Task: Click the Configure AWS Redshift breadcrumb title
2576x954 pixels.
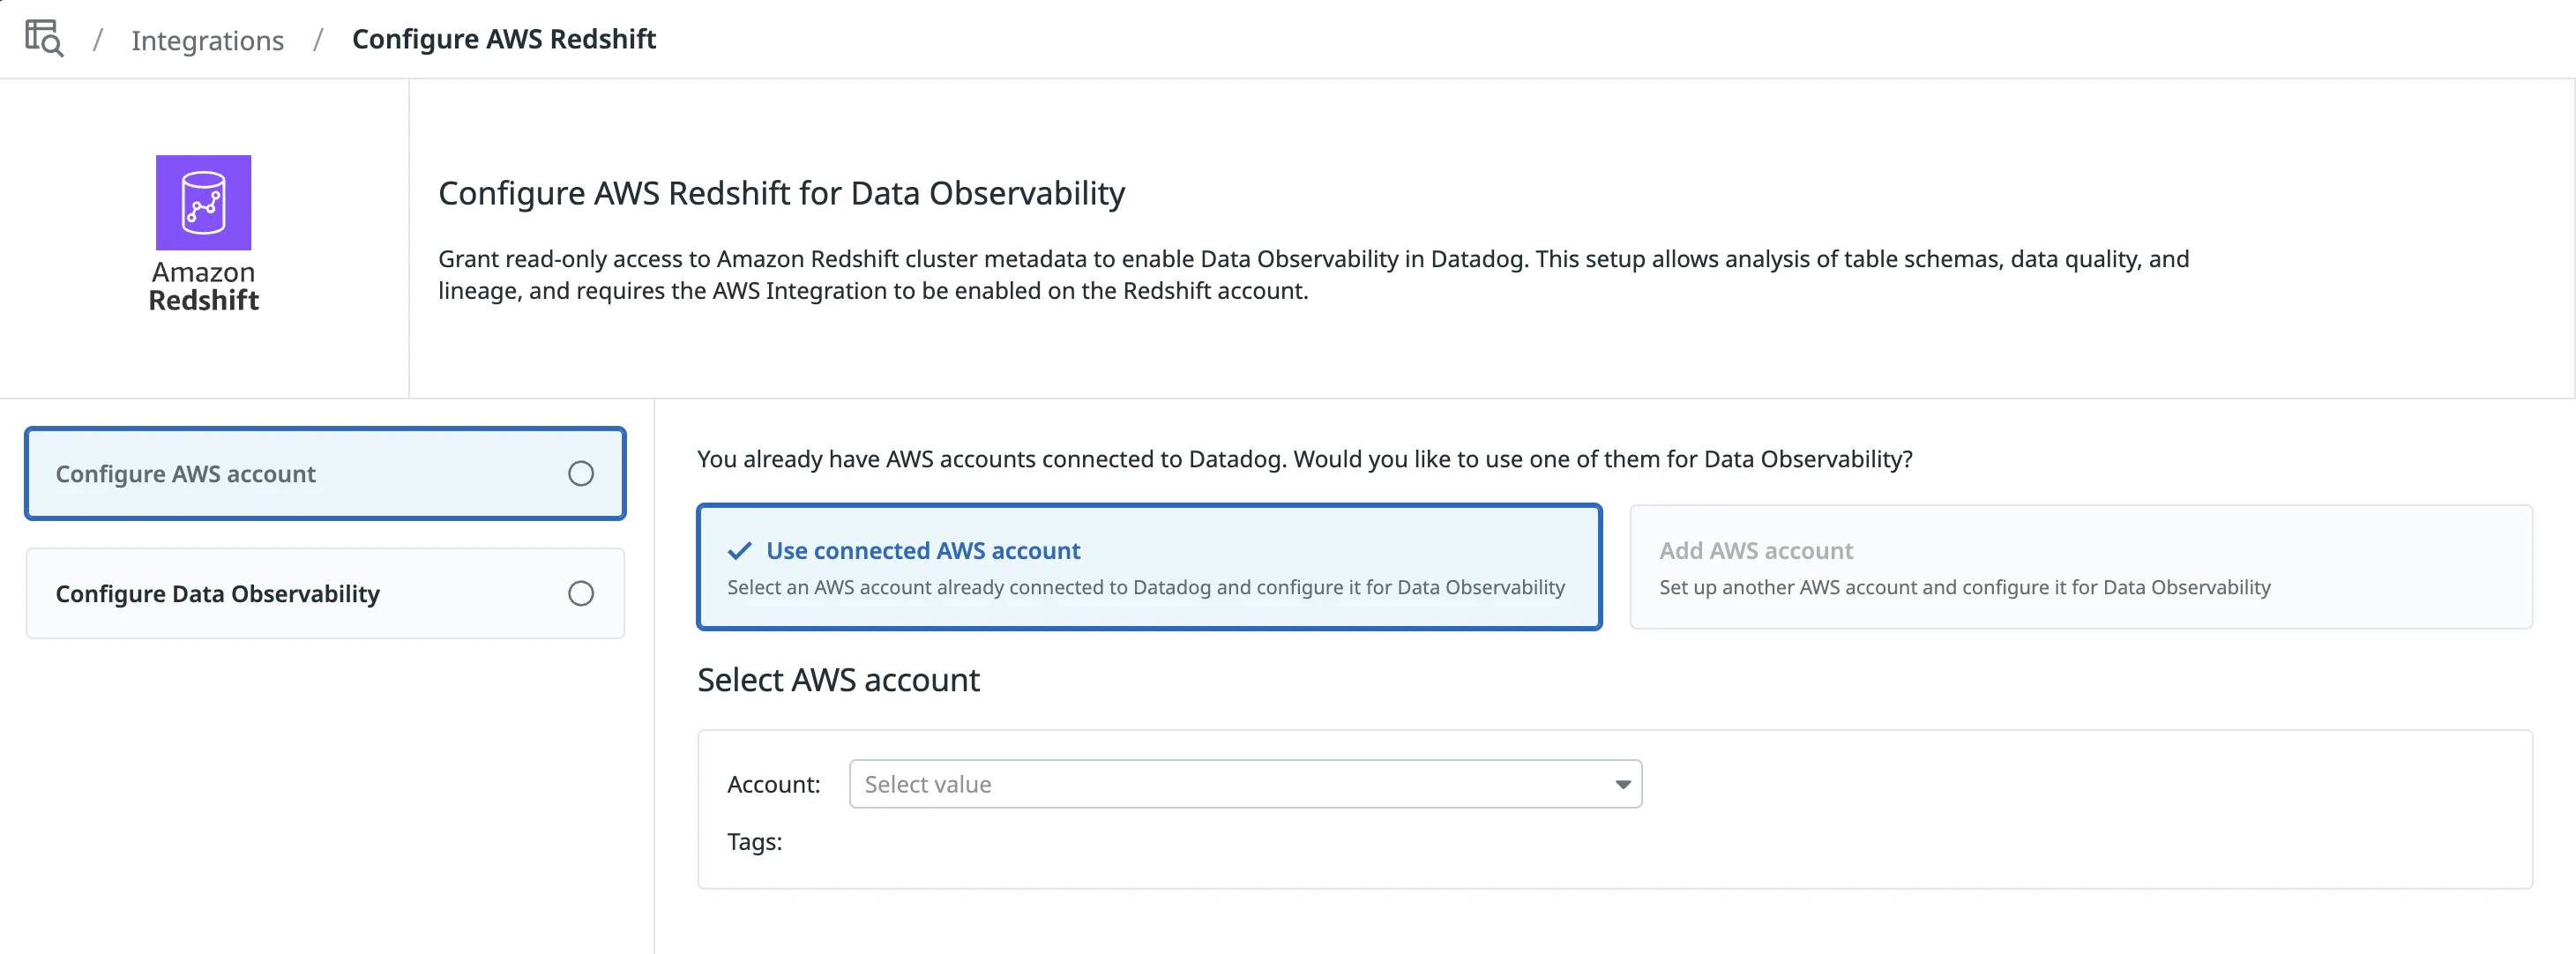Action: (x=504, y=39)
